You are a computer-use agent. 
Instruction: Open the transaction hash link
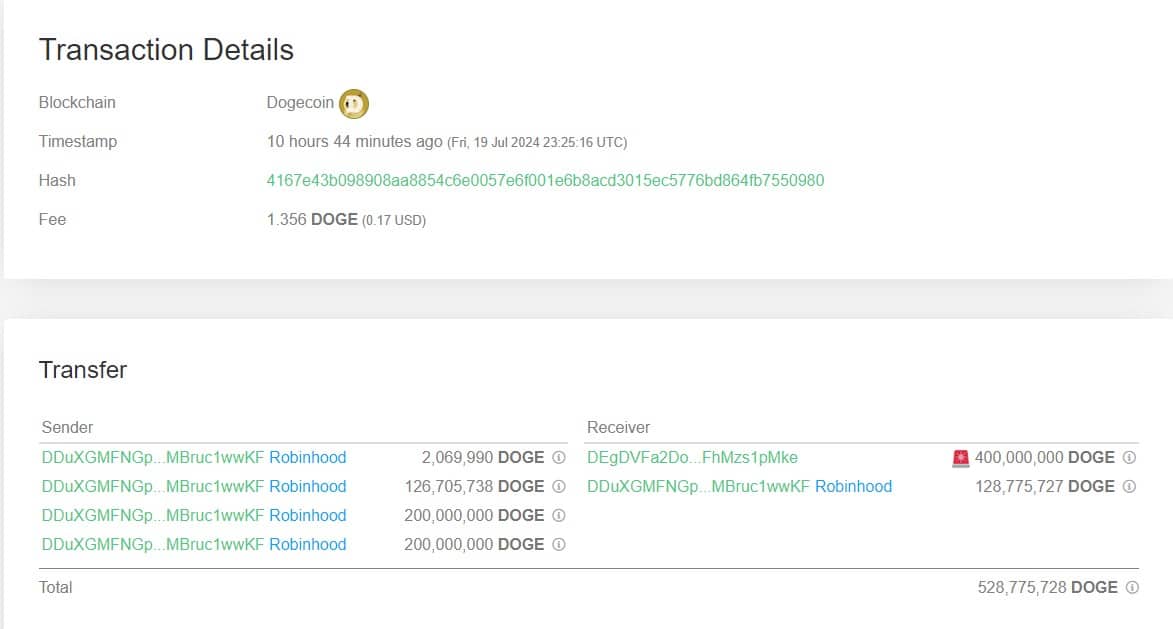(x=545, y=181)
